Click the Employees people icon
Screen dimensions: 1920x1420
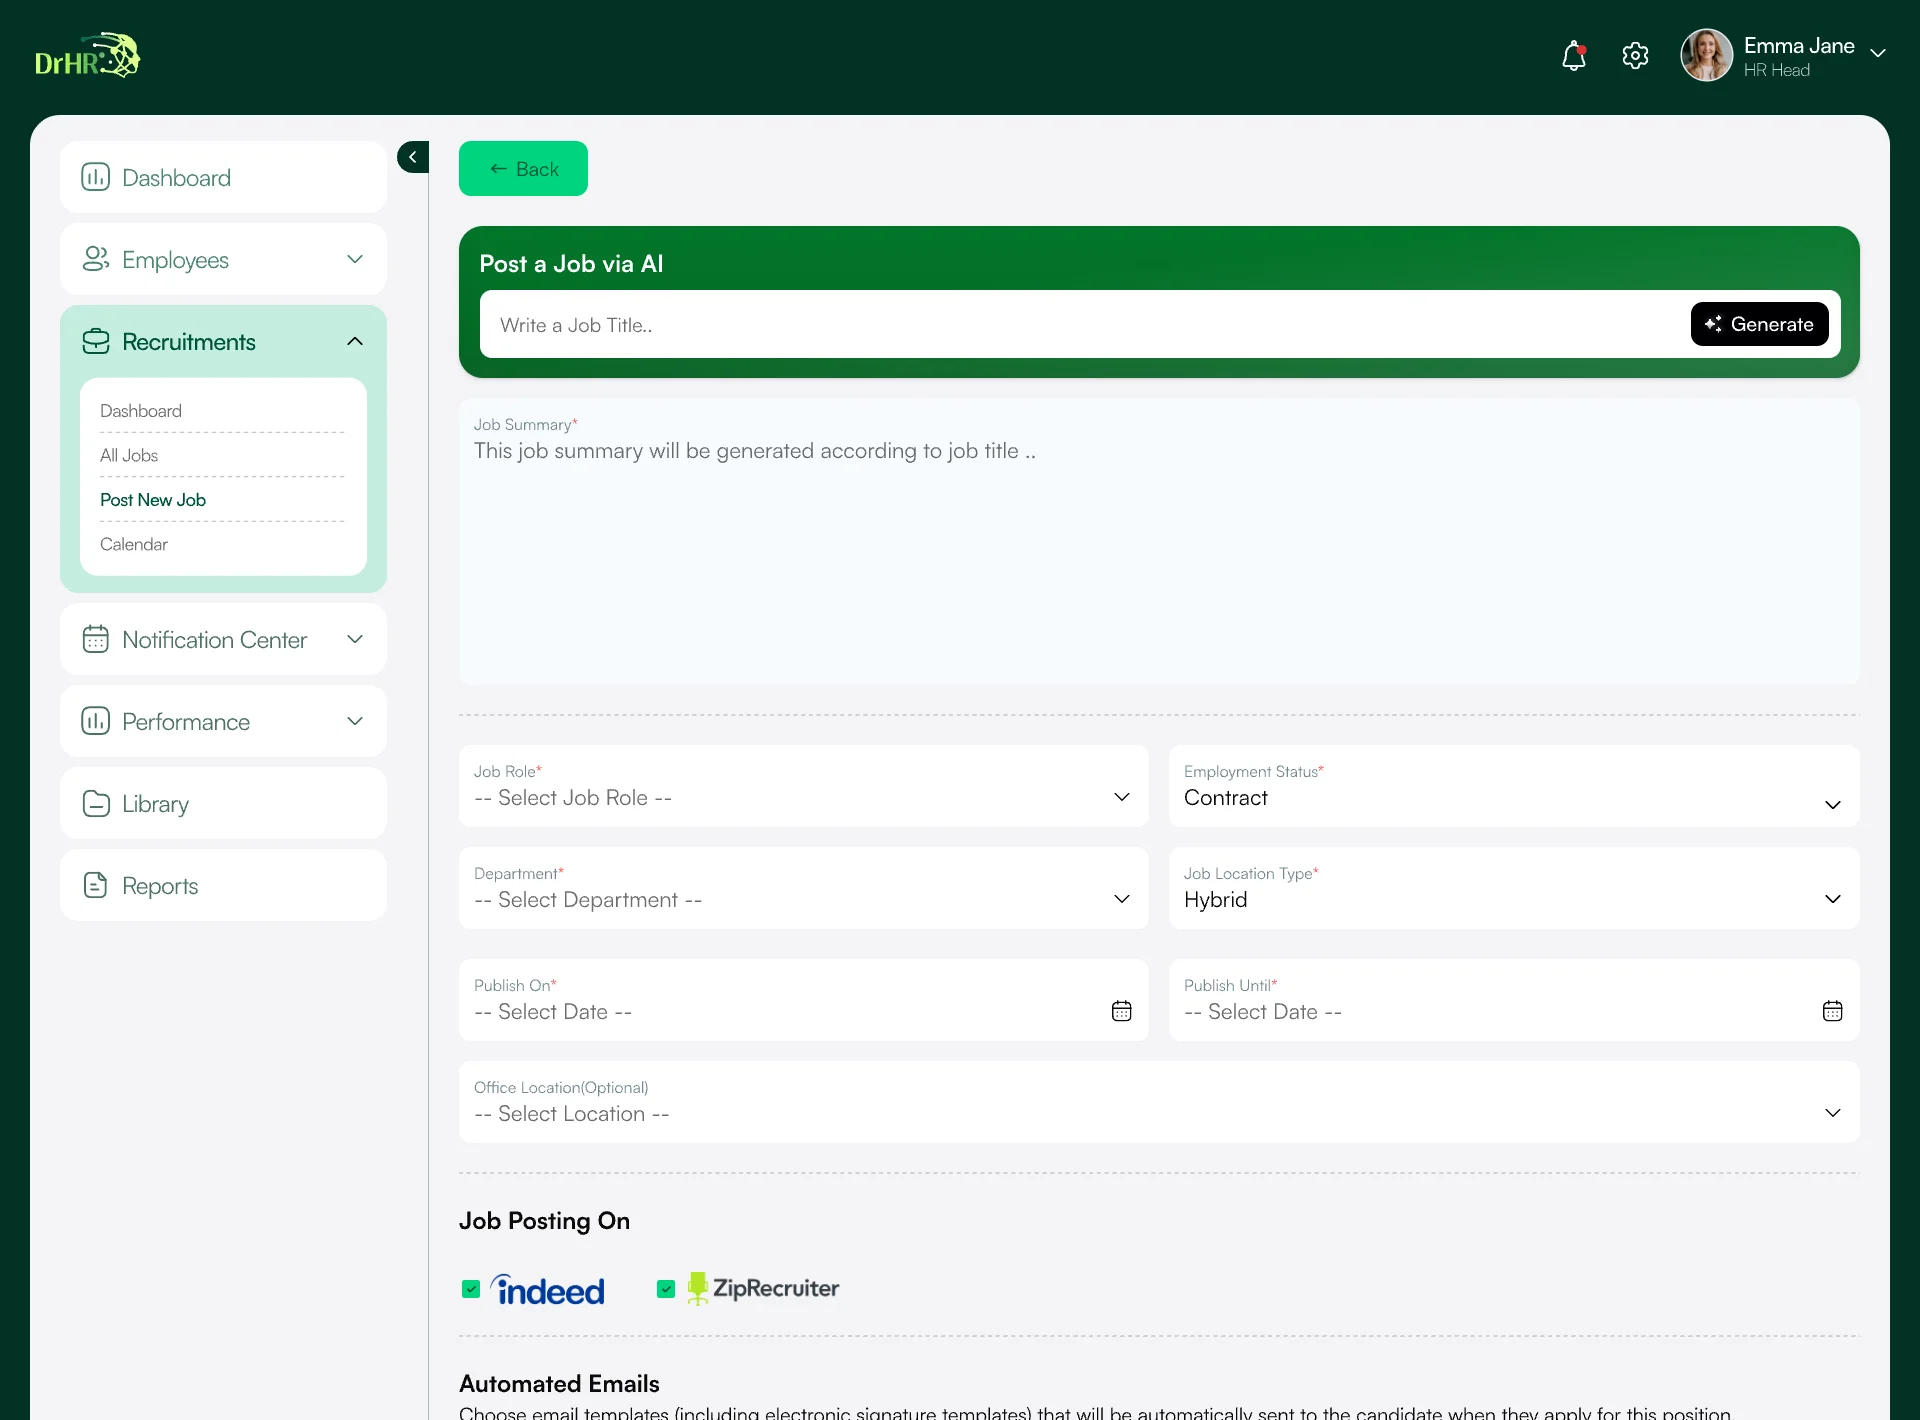95,259
